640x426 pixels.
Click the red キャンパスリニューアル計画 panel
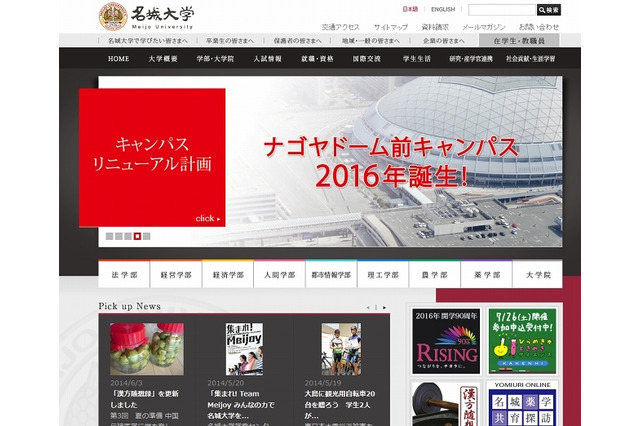152,157
